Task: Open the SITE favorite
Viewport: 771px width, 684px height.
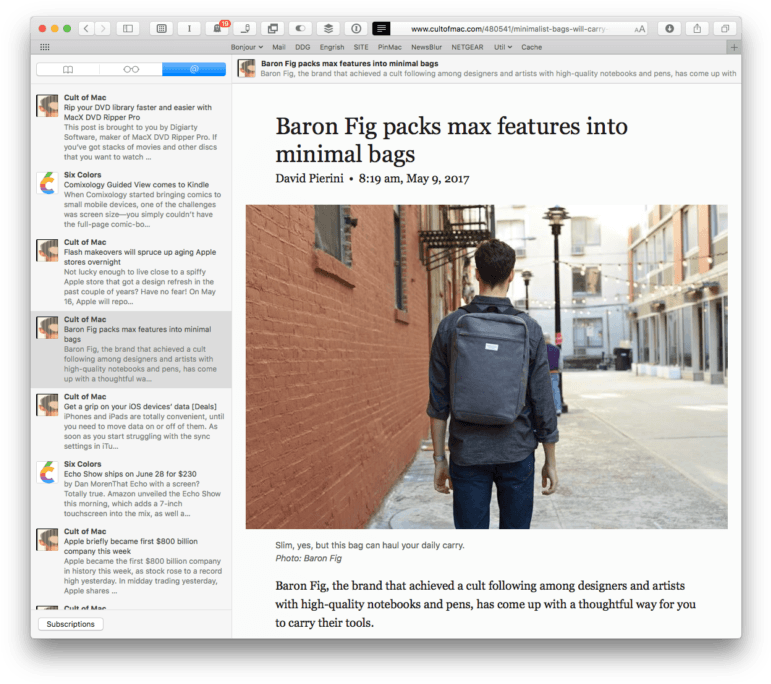Action: point(361,47)
